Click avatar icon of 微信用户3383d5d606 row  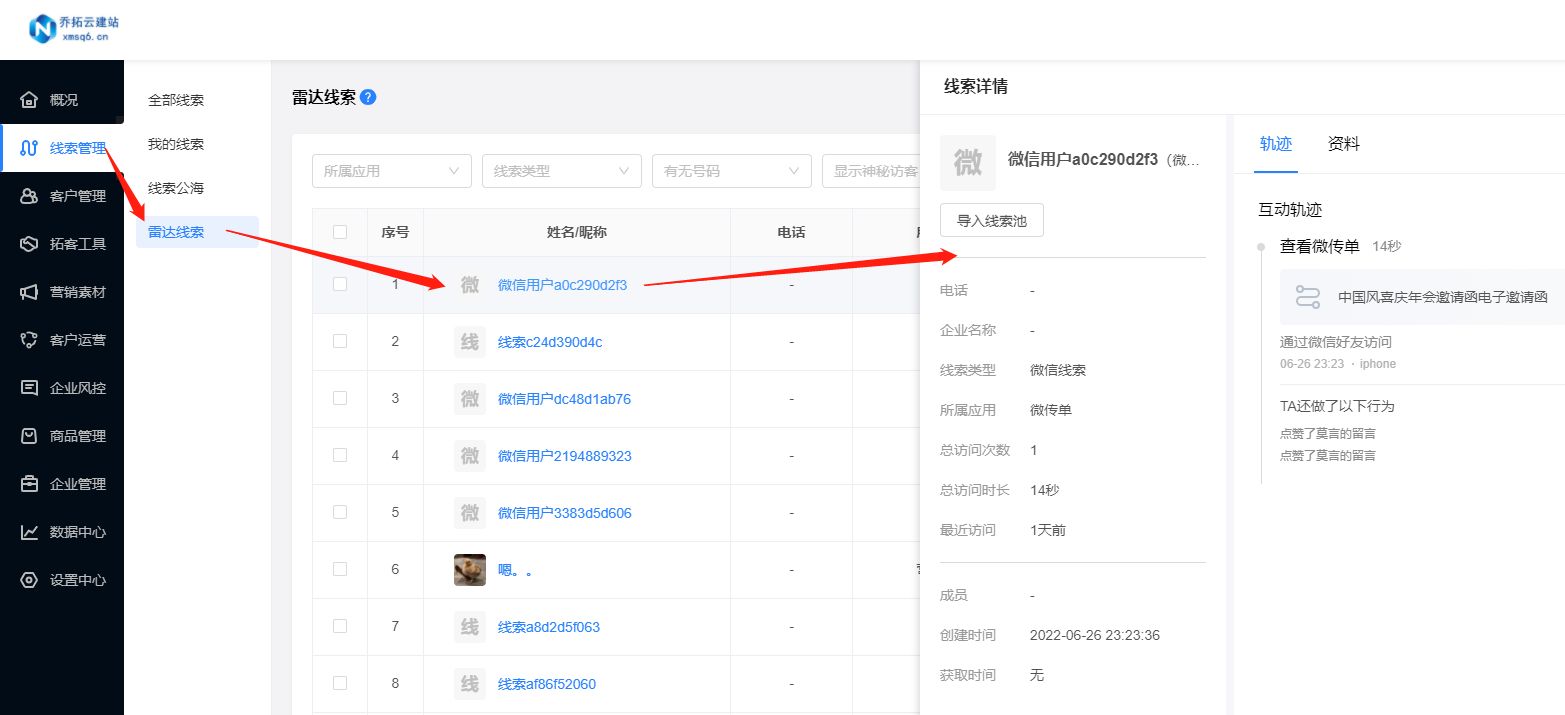(470, 513)
